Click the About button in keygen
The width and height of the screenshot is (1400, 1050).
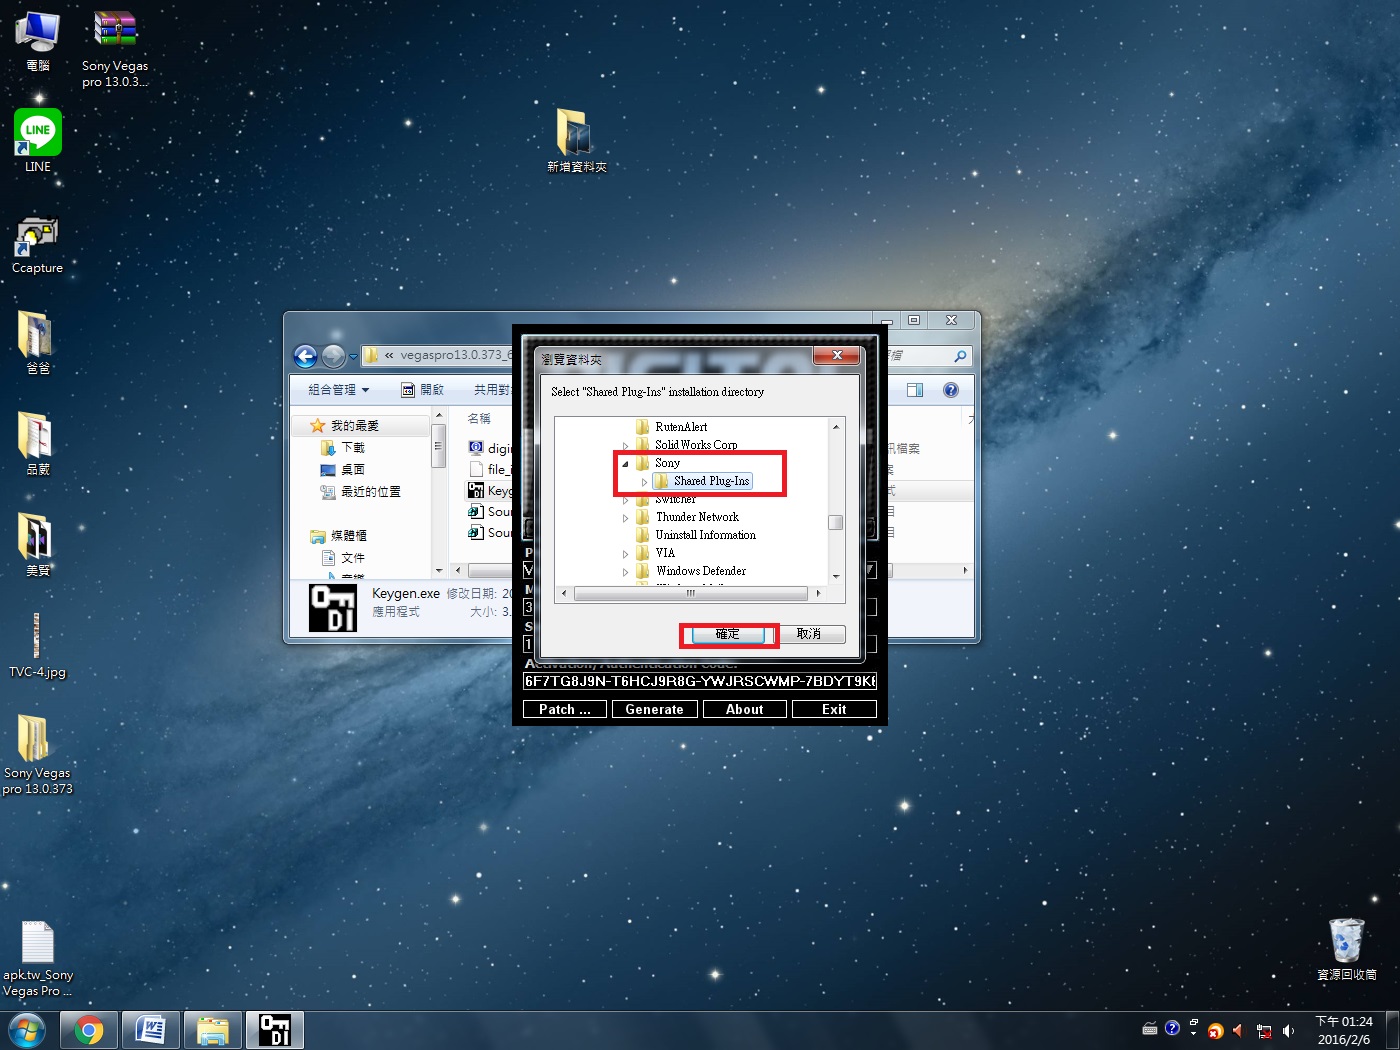coord(744,709)
